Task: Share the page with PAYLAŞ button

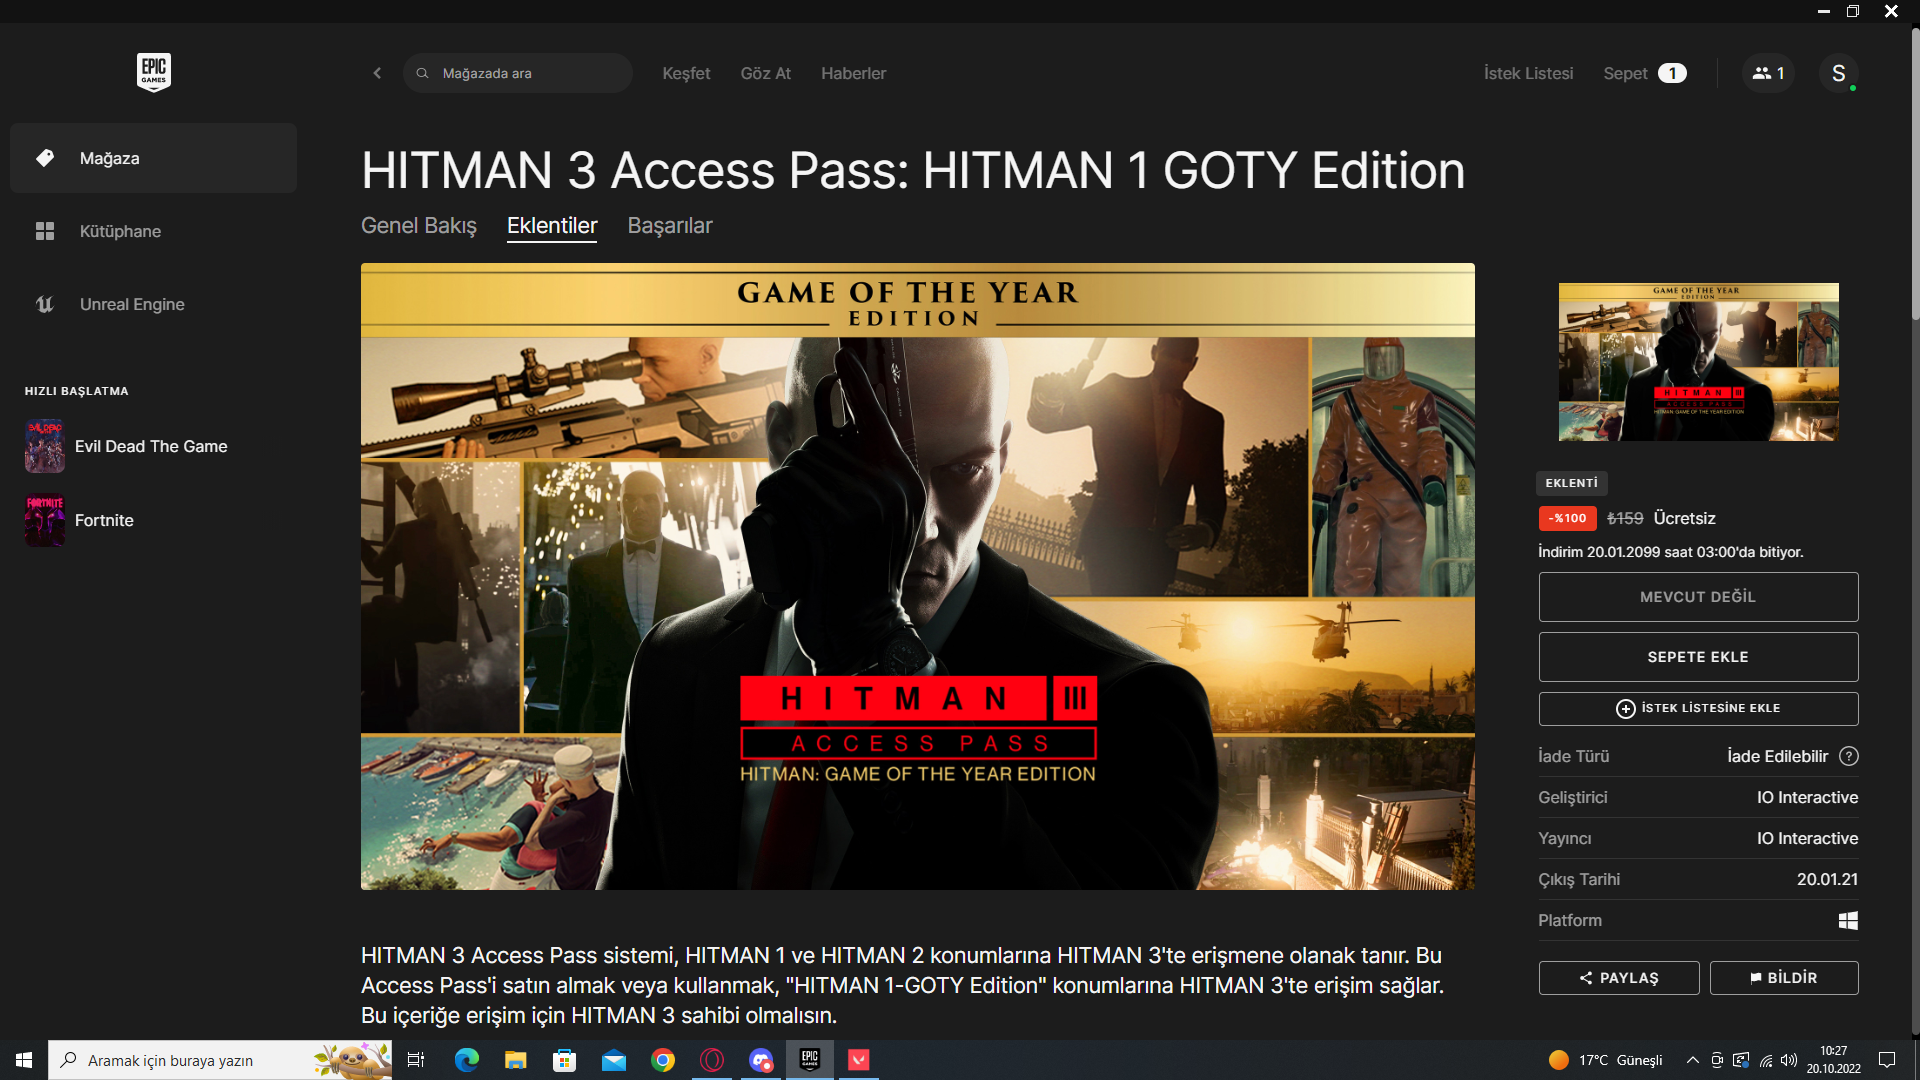Action: (x=1618, y=978)
